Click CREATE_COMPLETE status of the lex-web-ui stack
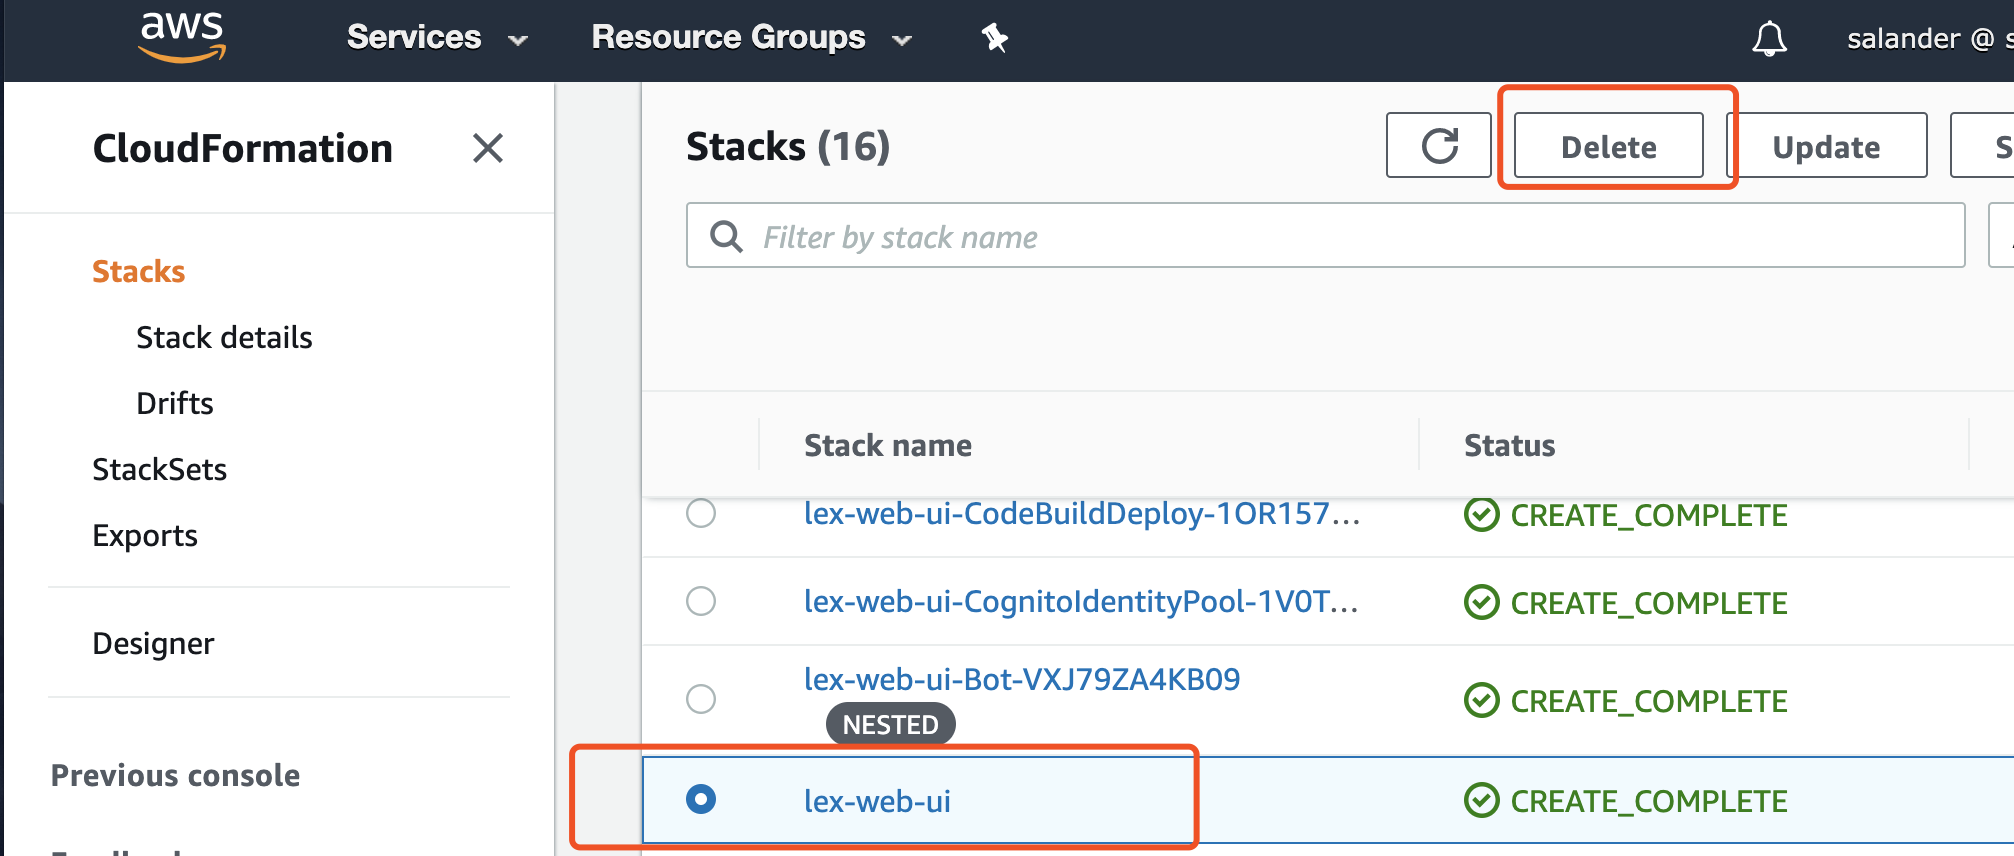Screen dimensions: 2014x856 [x=1626, y=801]
